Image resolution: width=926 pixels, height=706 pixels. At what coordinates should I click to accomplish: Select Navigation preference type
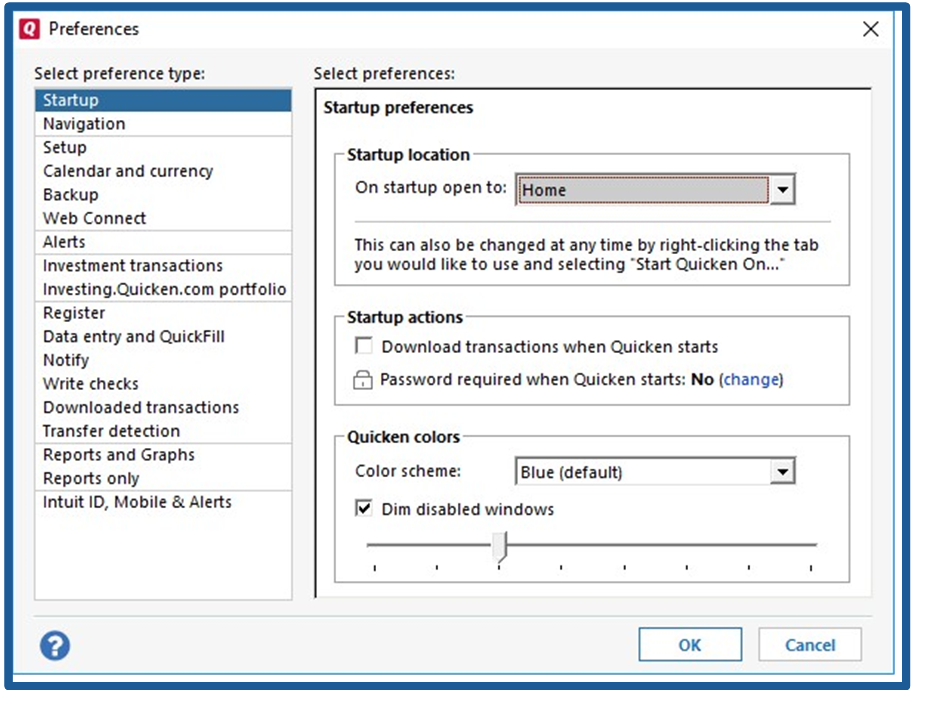click(x=84, y=124)
